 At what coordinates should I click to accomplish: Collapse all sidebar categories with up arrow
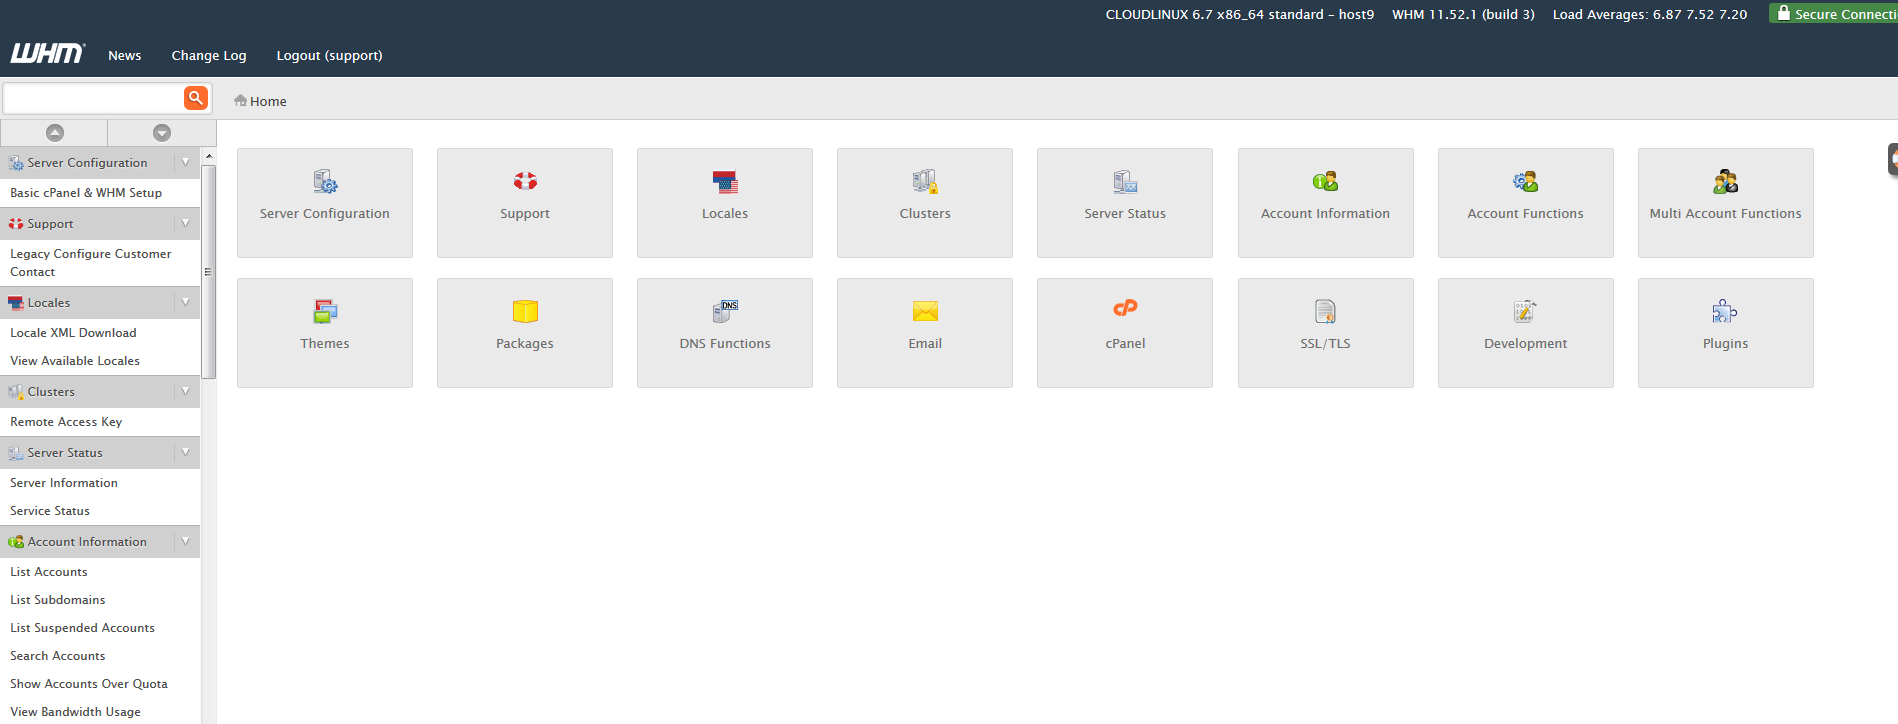(x=55, y=133)
